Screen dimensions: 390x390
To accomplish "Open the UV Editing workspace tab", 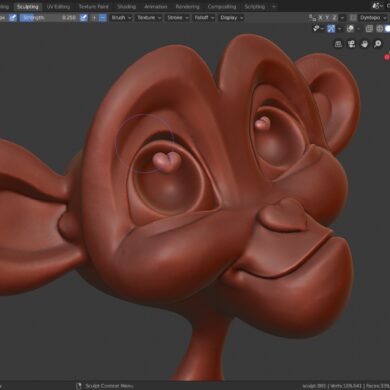I will [x=58, y=6].
